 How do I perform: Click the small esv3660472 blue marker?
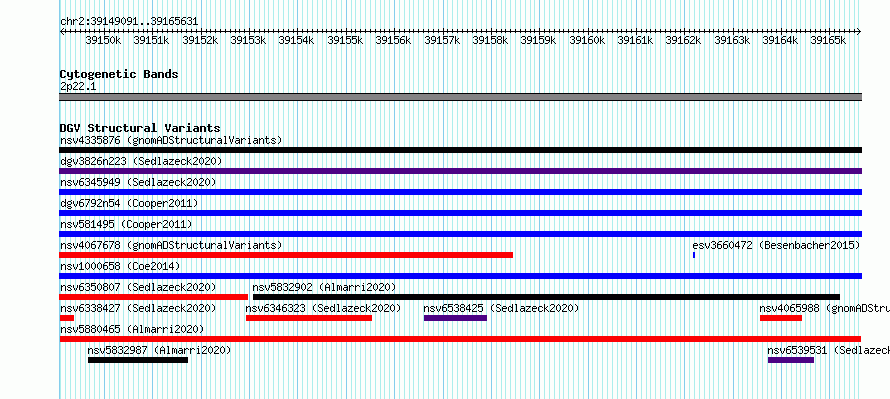(x=694, y=255)
